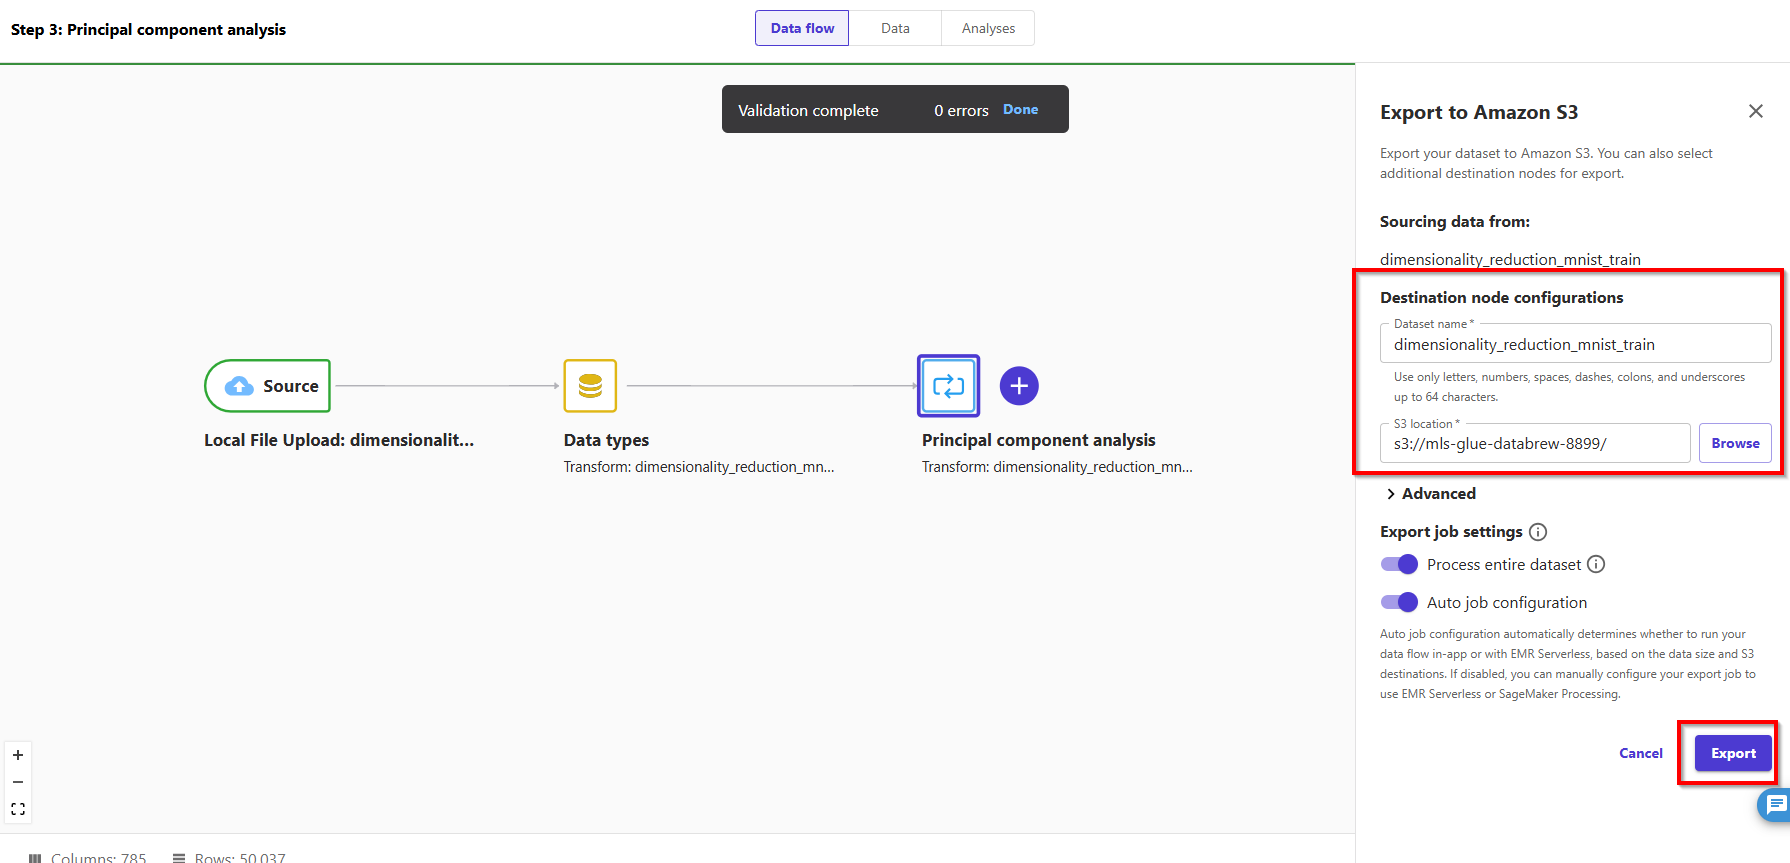Click the Export button
Viewport: 1790px width, 863px height.
[1732, 753]
